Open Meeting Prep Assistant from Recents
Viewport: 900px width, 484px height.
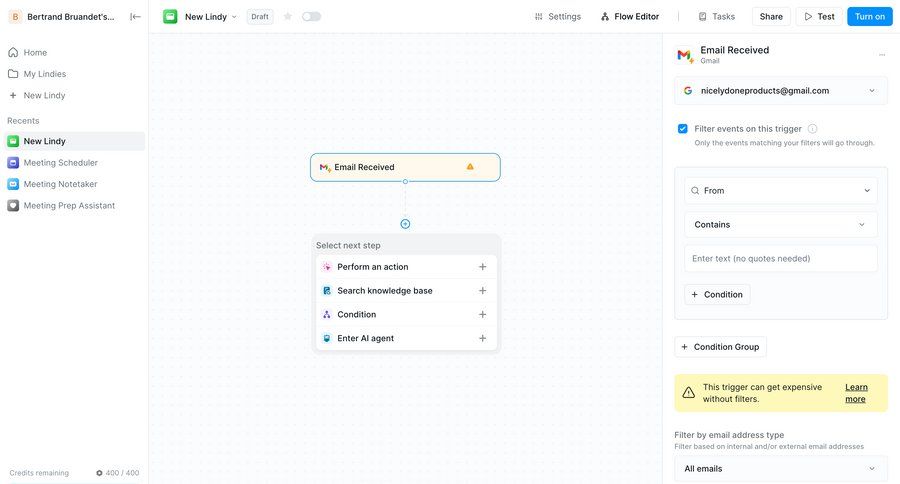[75, 206]
